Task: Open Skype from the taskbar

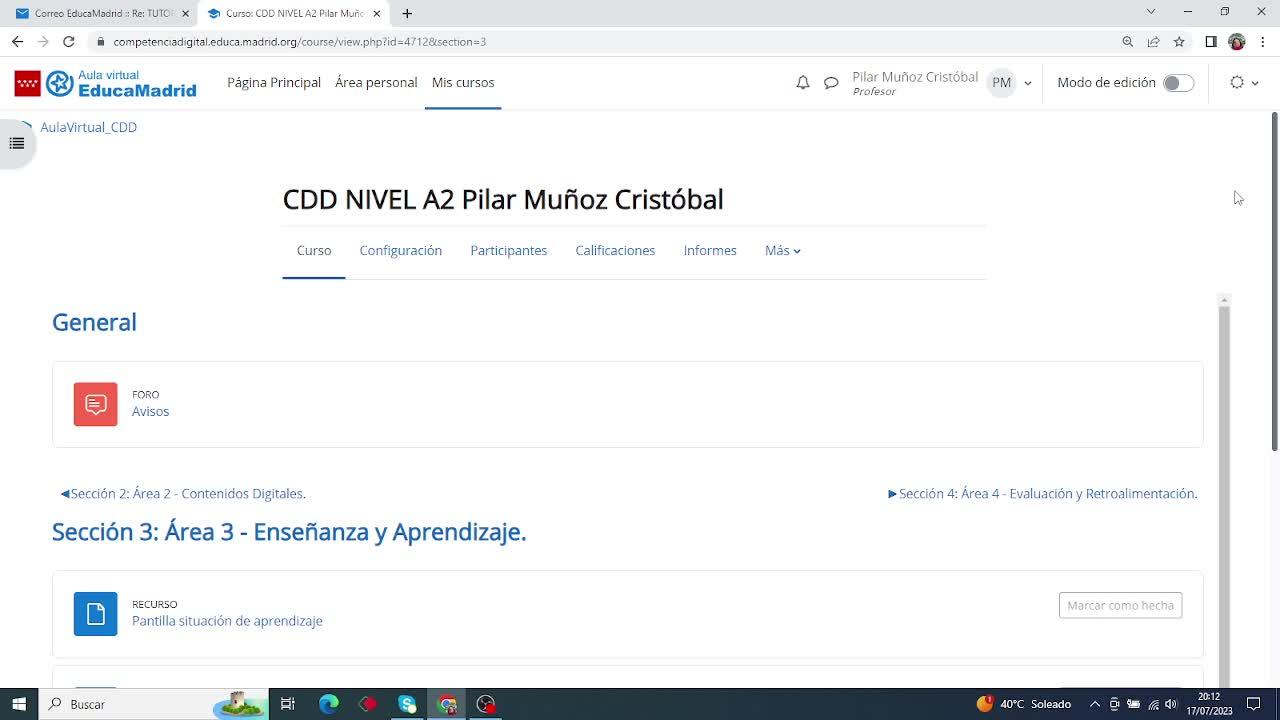Action: click(x=407, y=704)
